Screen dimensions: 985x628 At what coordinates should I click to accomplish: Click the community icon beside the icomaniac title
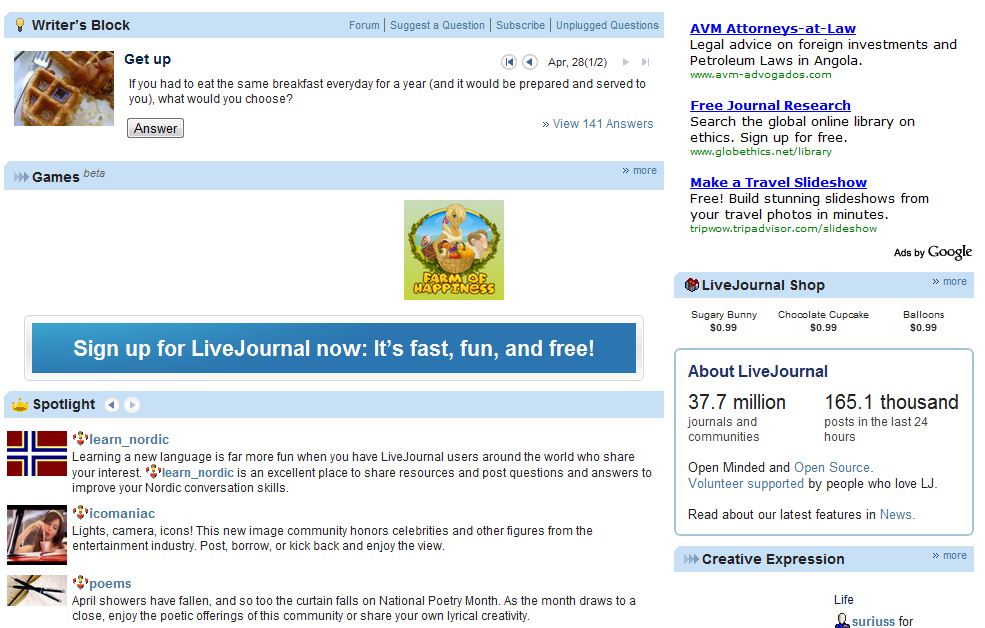[80, 513]
